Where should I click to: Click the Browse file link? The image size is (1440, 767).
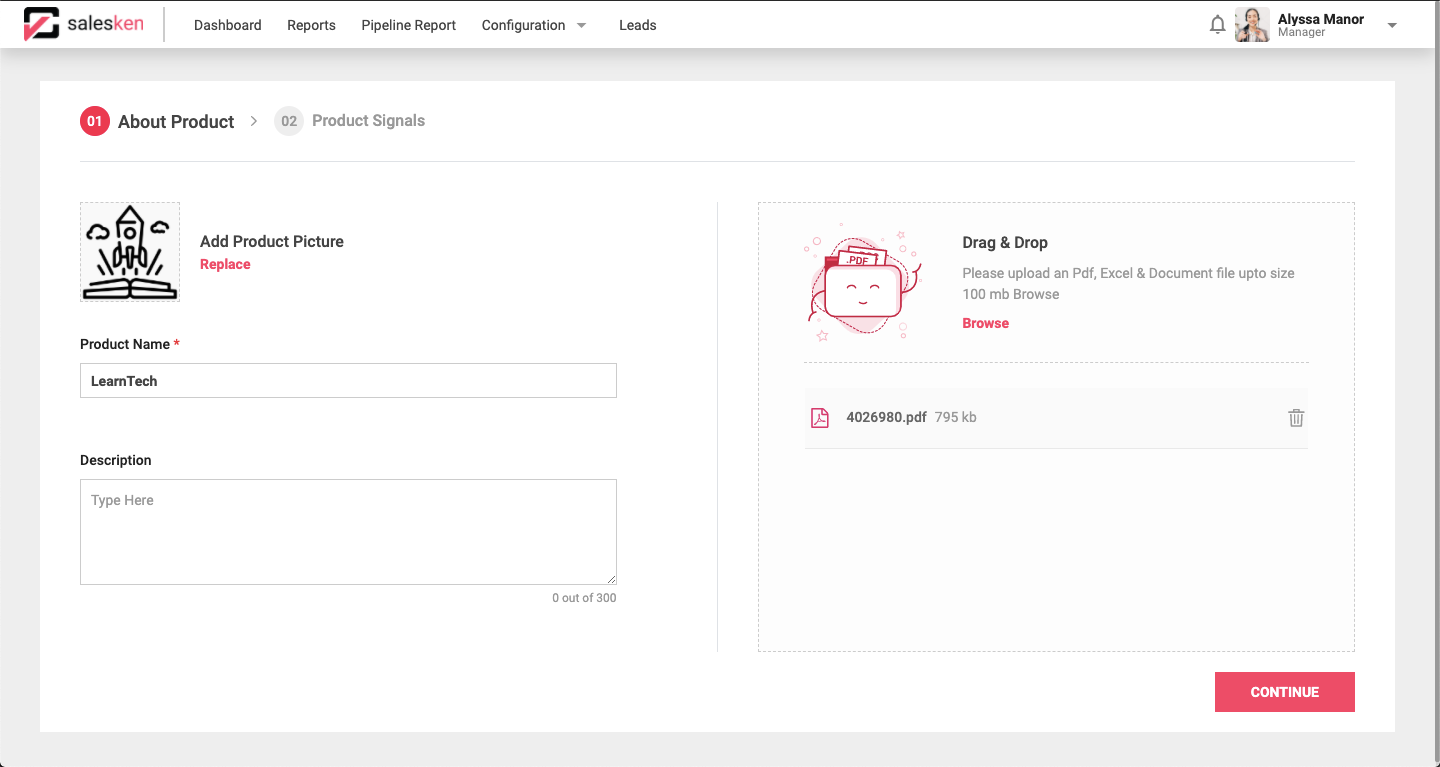pyautogui.click(x=985, y=323)
